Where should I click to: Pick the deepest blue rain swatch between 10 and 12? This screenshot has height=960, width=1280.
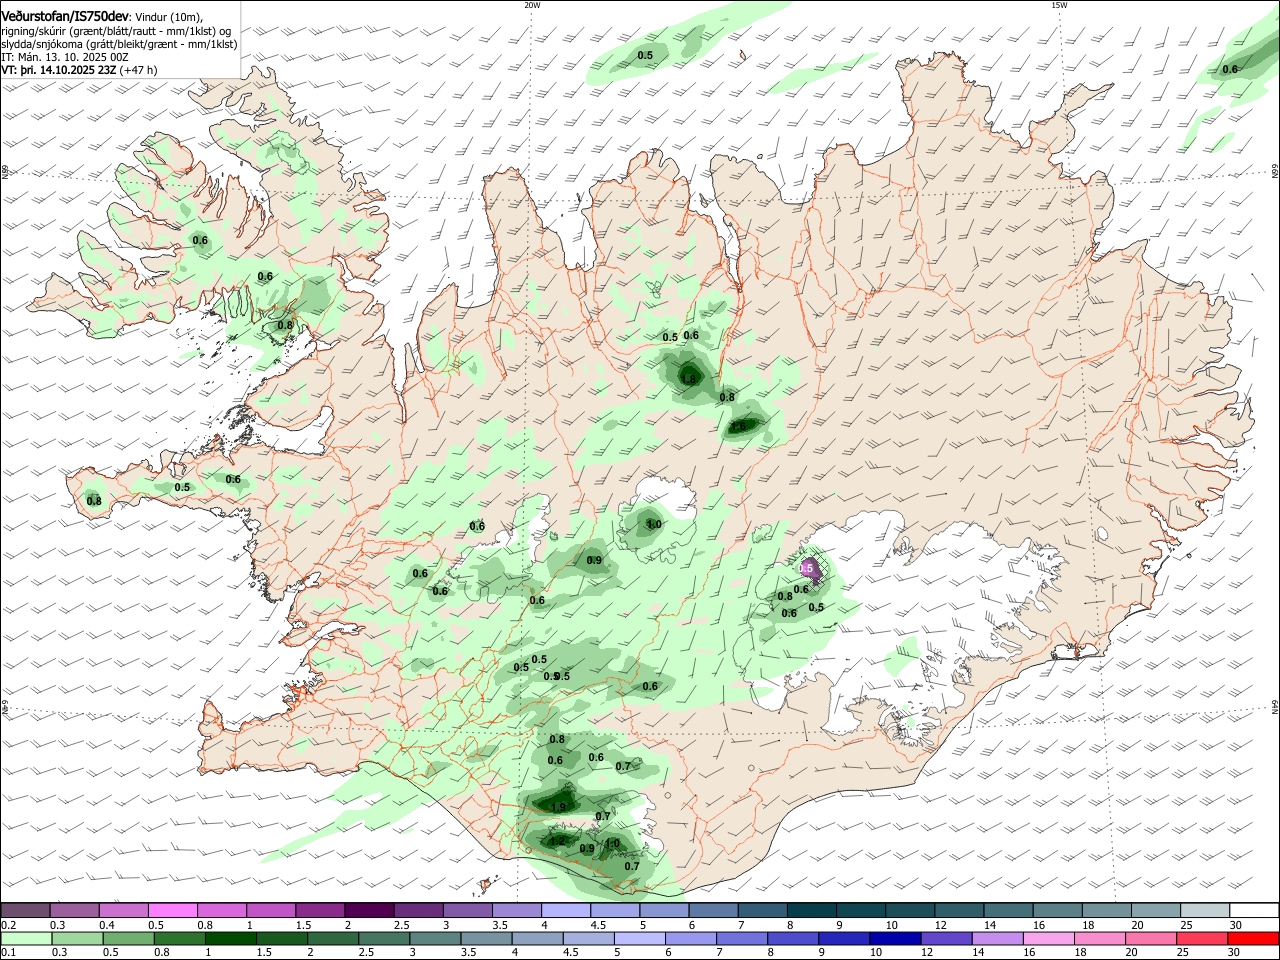(896, 939)
